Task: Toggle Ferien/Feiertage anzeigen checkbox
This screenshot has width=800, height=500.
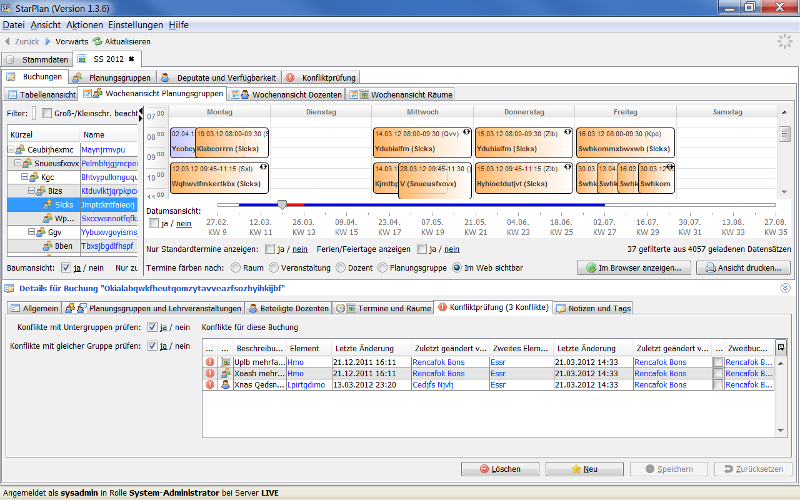Action: coord(422,249)
